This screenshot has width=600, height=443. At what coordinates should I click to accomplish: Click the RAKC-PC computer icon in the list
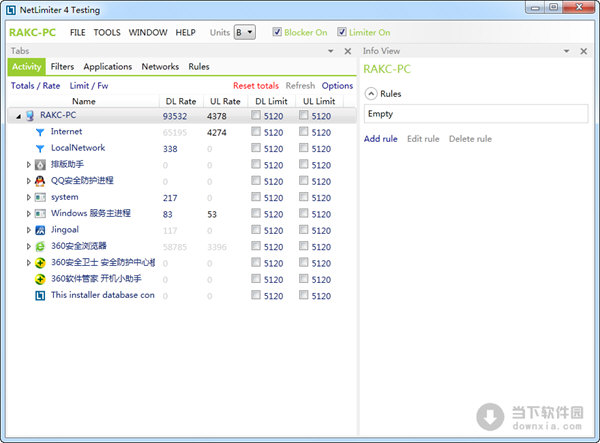coord(30,116)
